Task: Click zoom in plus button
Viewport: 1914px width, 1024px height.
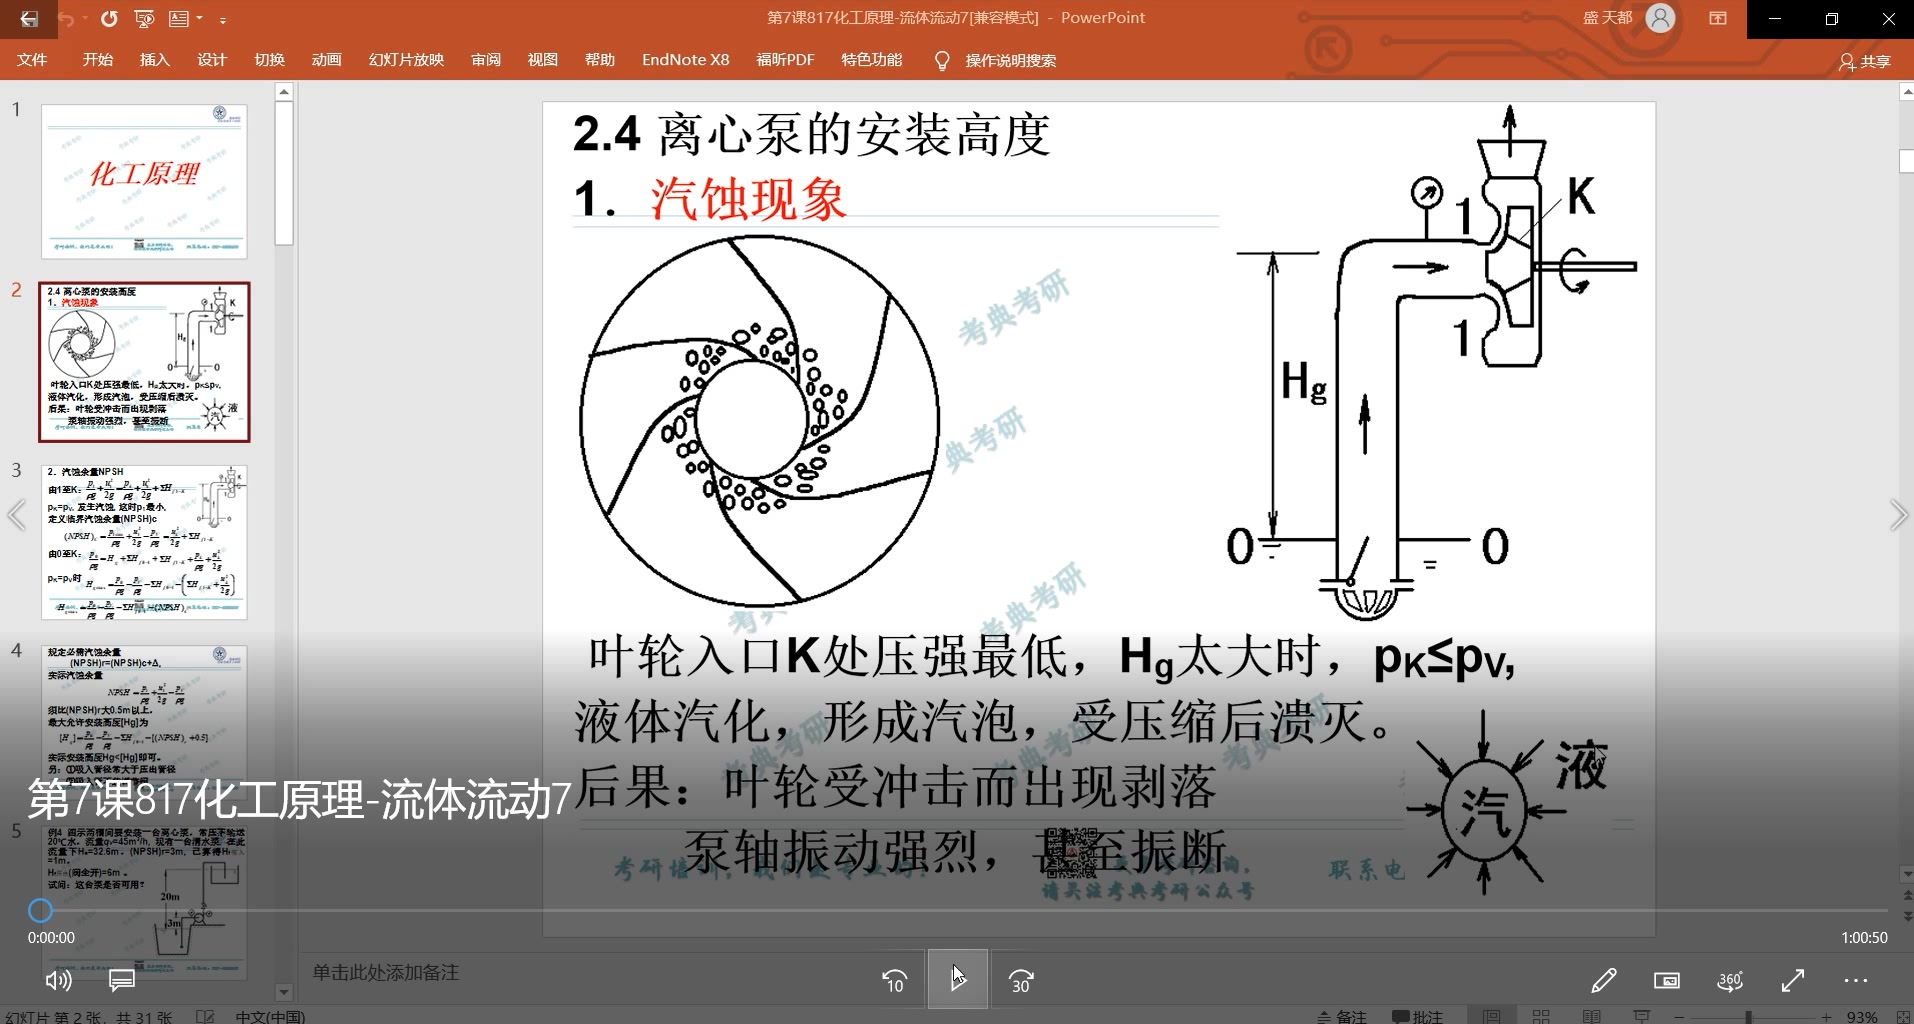Action: coord(1826,1016)
